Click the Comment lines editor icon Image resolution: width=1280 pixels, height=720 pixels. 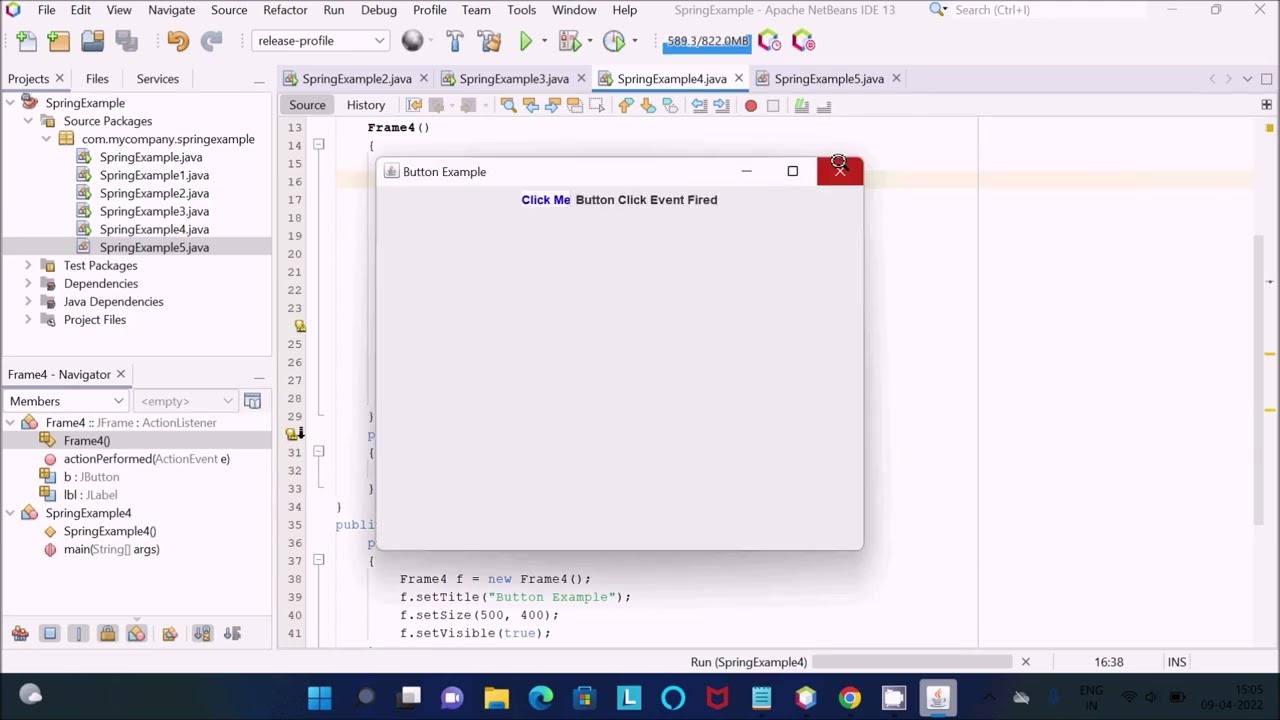pyautogui.click(x=801, y=105)
